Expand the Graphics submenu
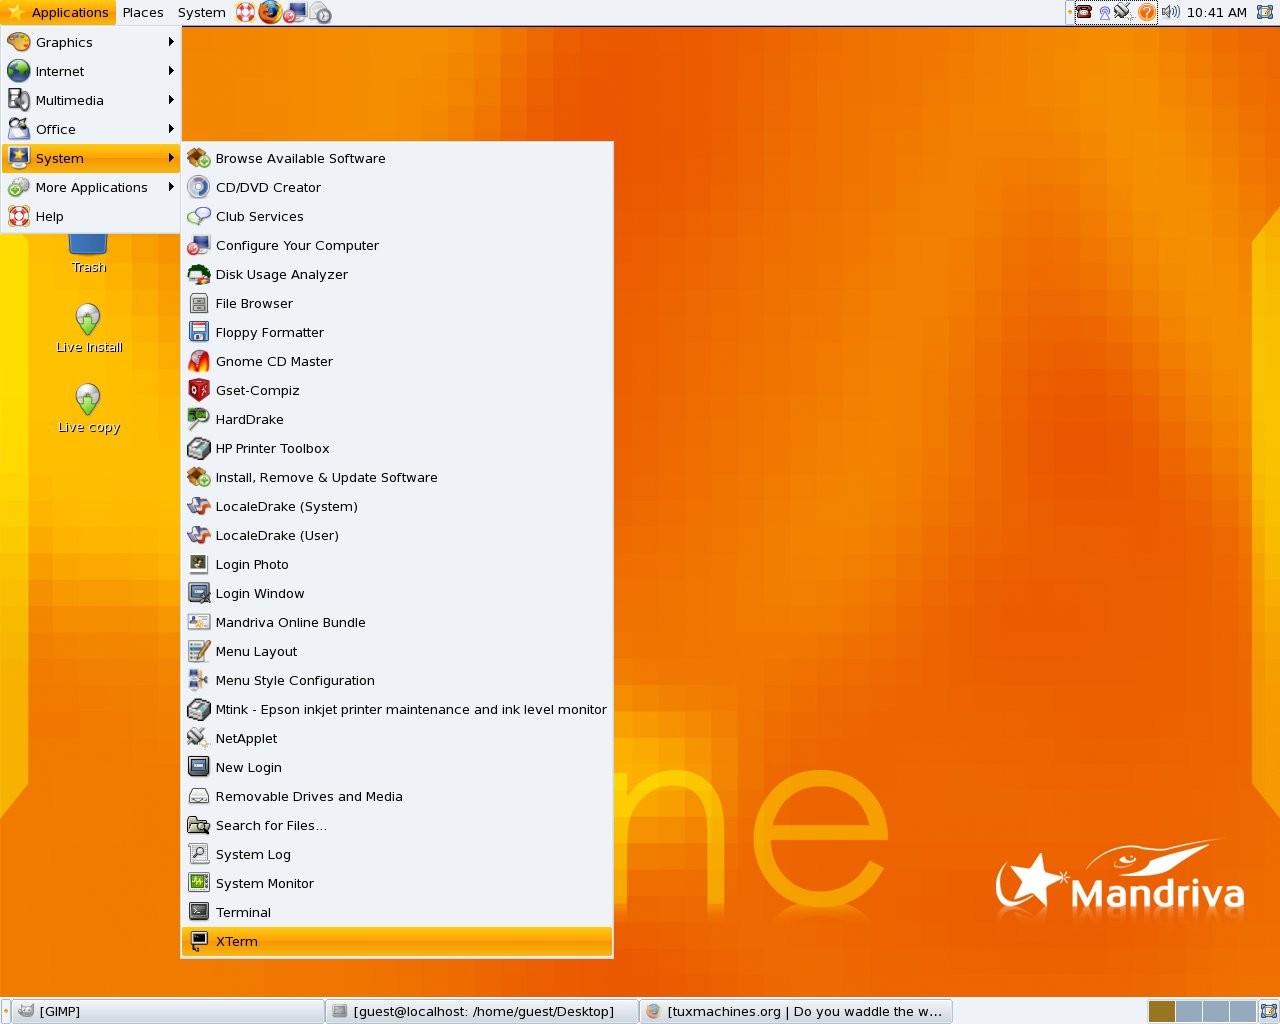 pos(91,42)
